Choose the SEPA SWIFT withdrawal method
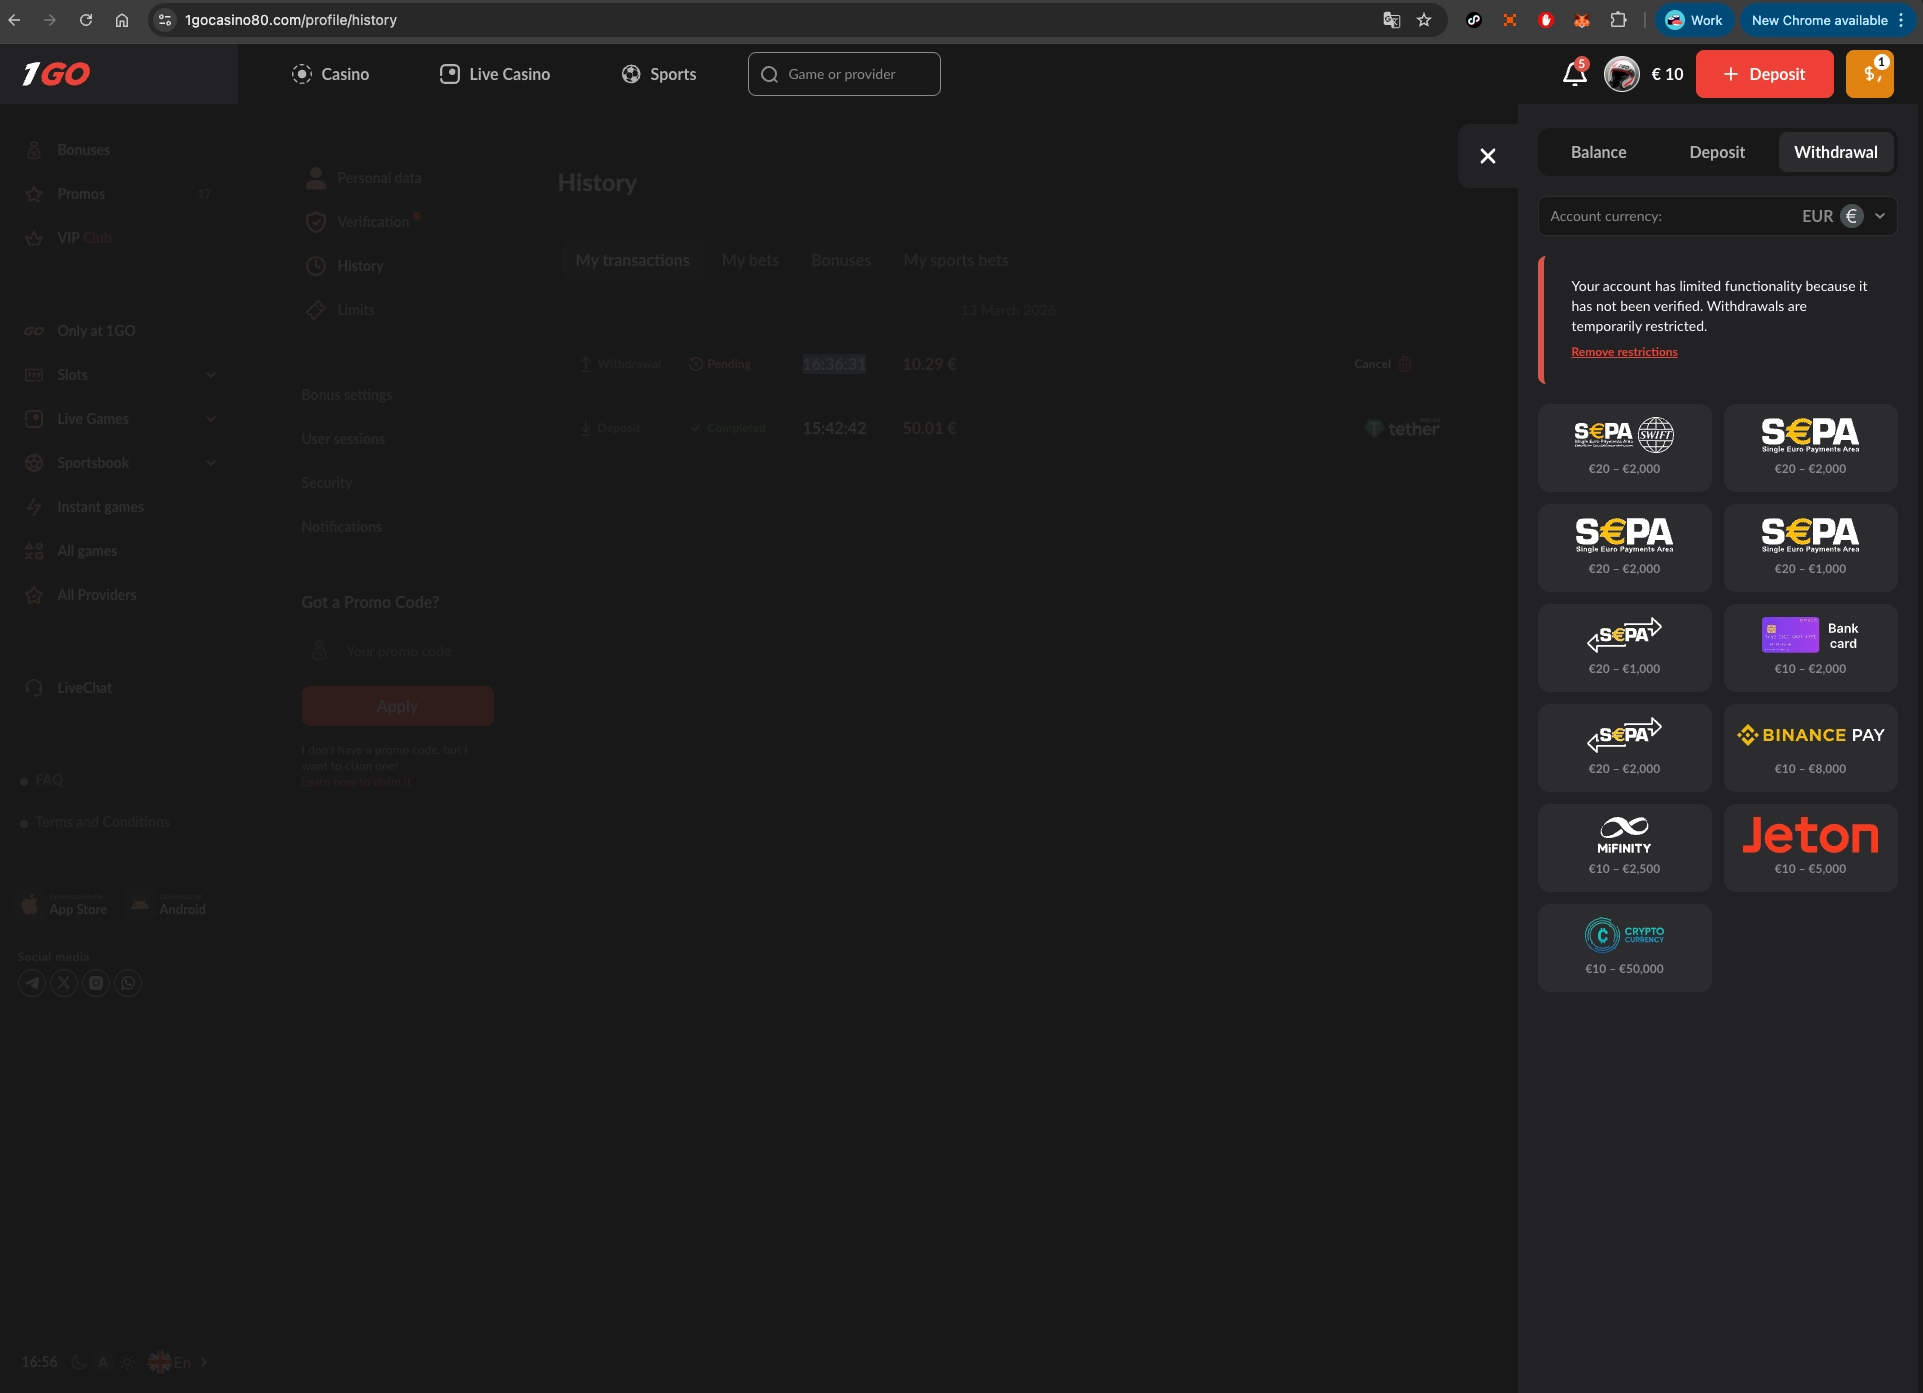This screenshot has width=1923, height=1393. (x=1624, y=447)
